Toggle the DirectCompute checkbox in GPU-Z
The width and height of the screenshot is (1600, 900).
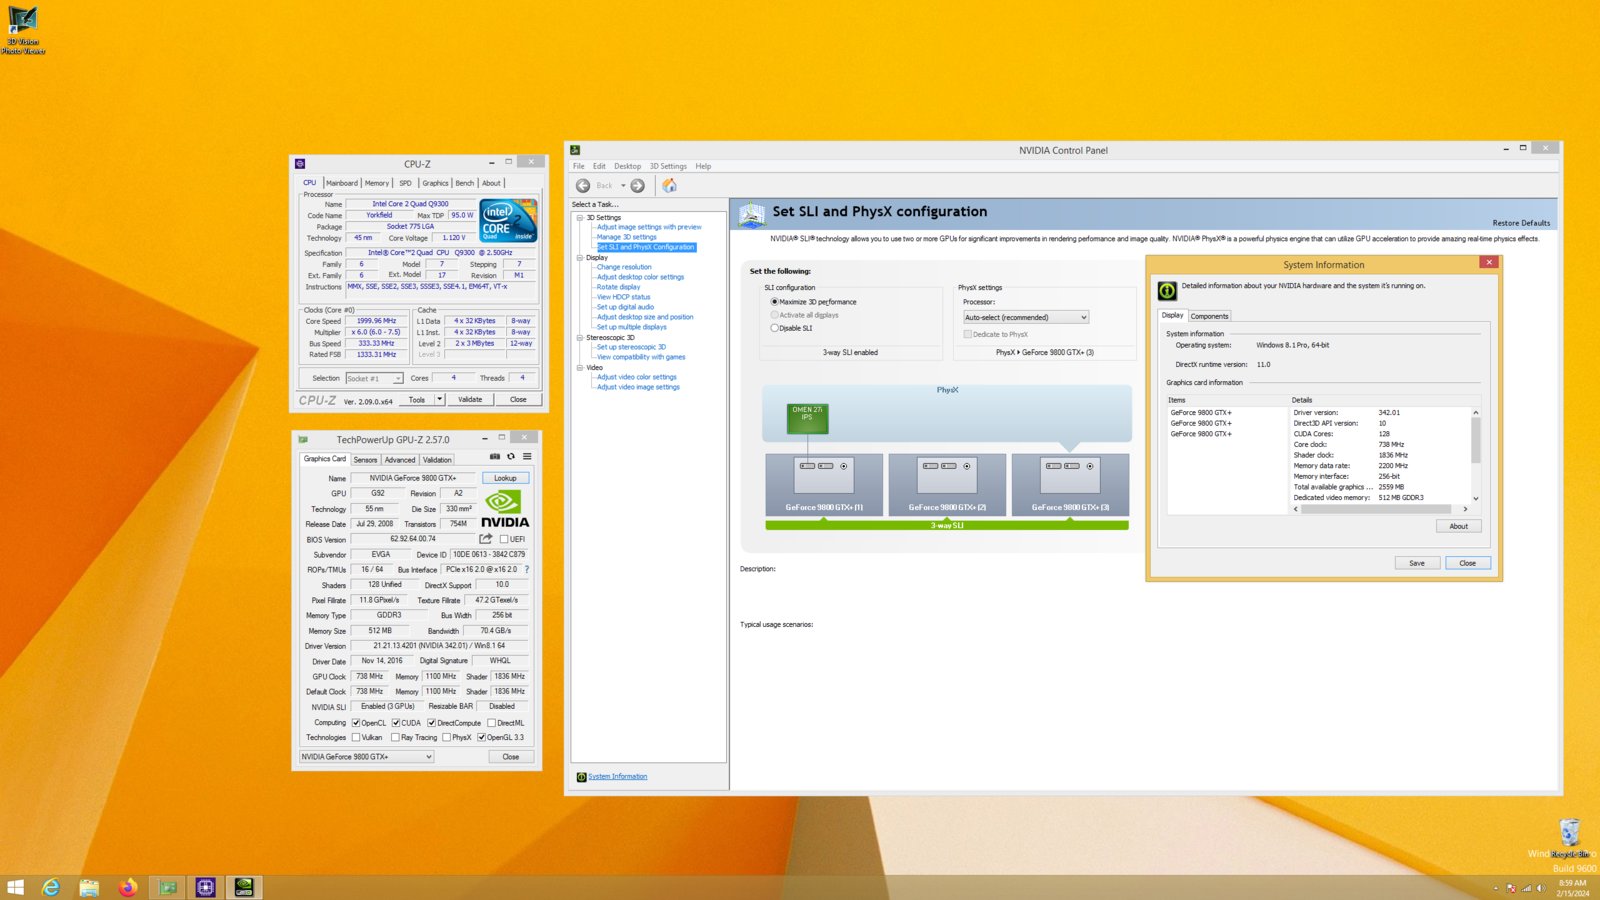(x=431, y=722)
